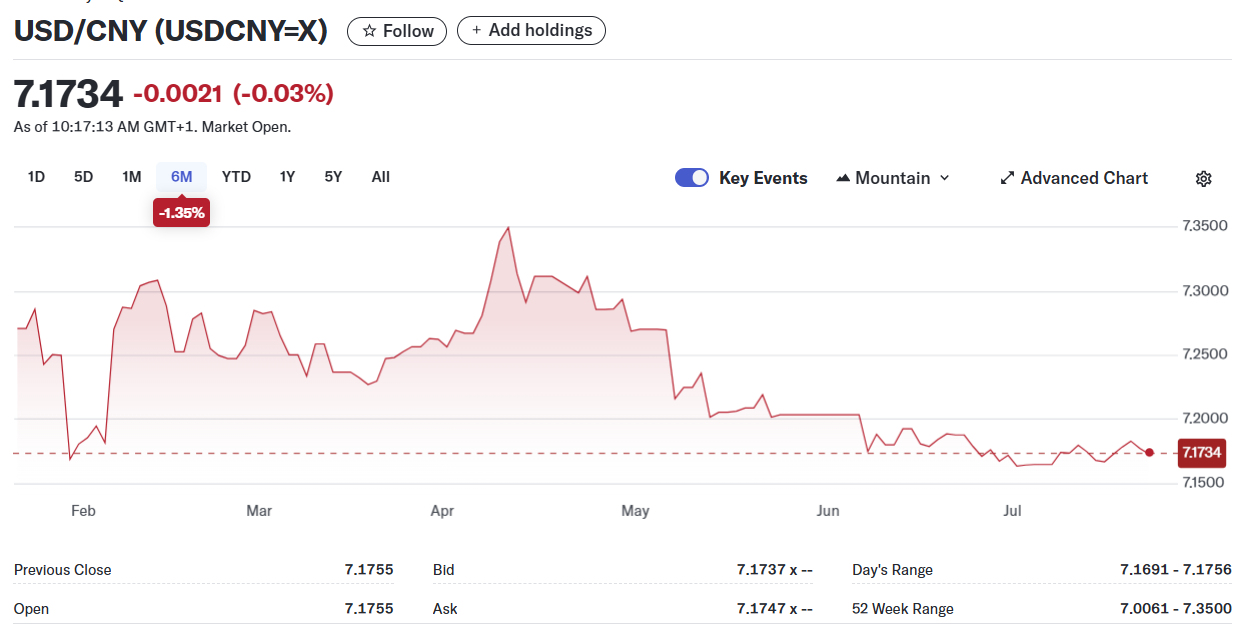This screenshot has width=1253, height=629.
Task: Click the red 7.1734 price tag on chart
Action: [x=1201, y=453]
